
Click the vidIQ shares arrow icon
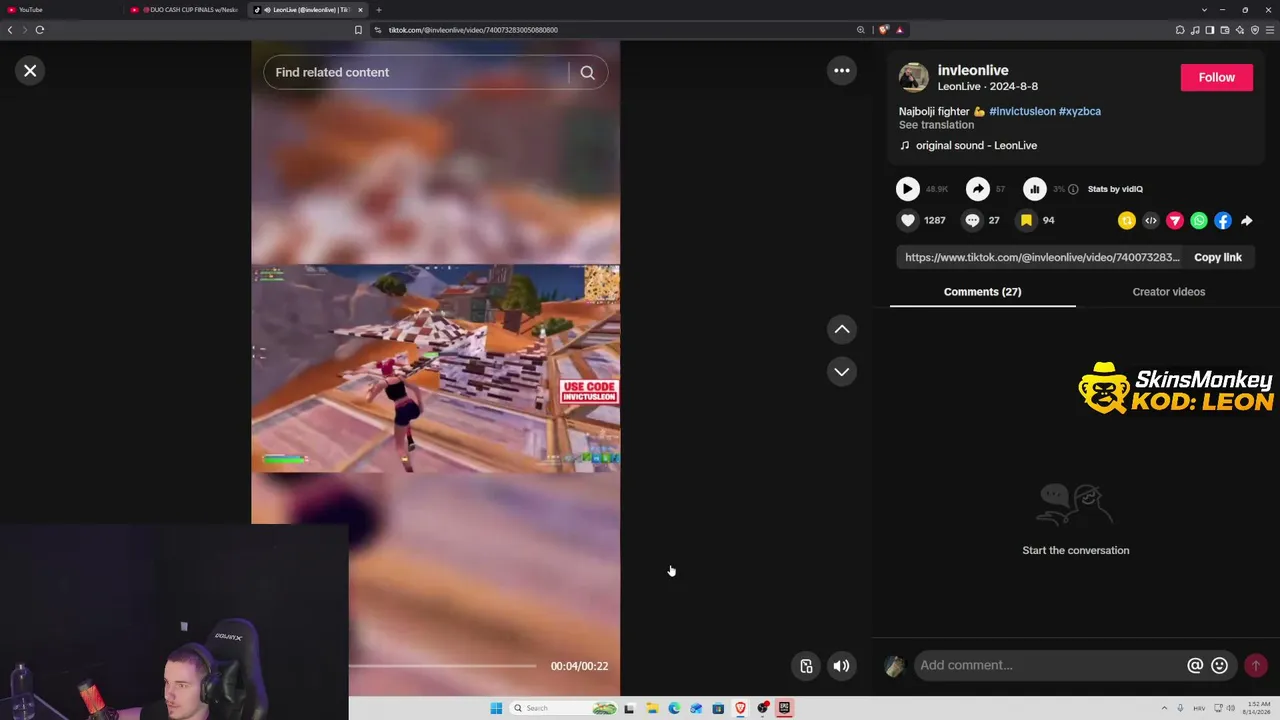point(977,189)
